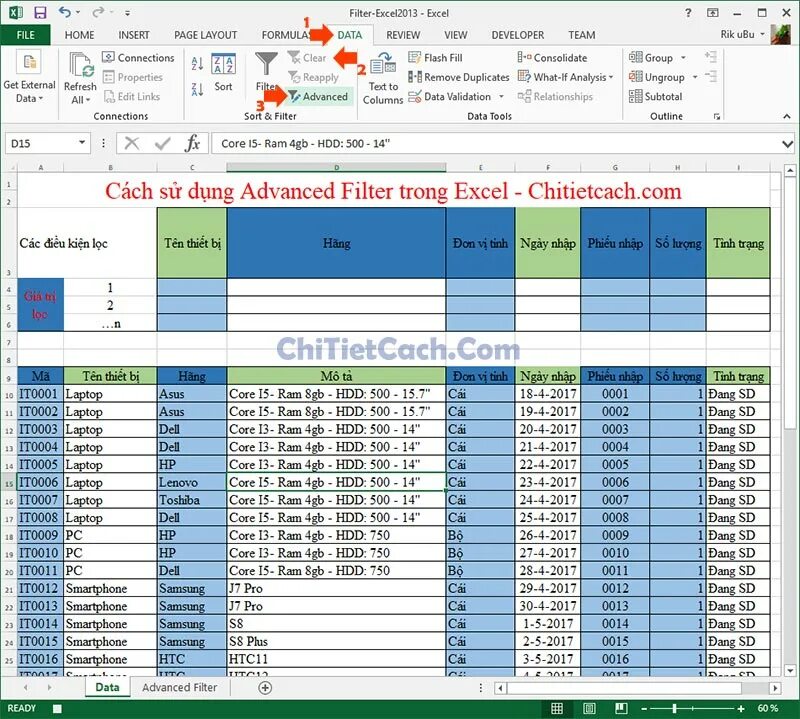The width and height of the screenshot is (800, 719).
Task: Click Group outline command
Action: (x=651, y=58)
